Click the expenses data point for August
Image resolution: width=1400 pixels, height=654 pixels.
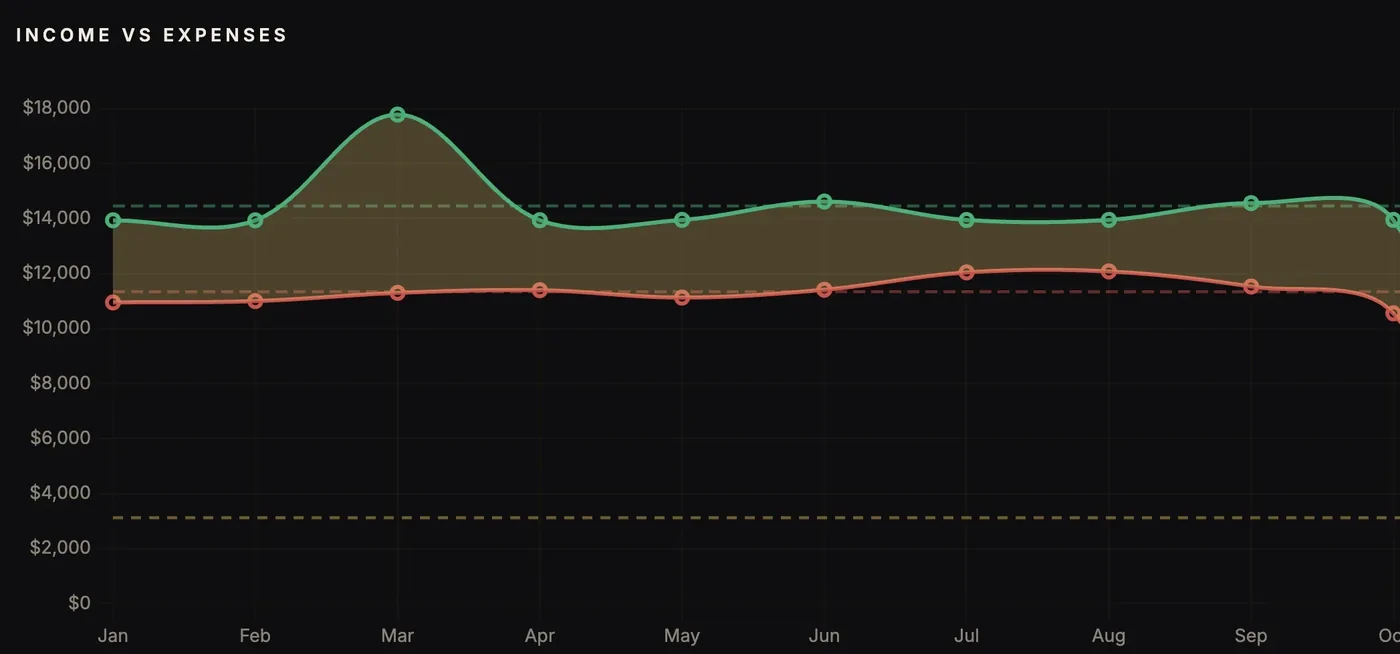[x=1108, y=271]
